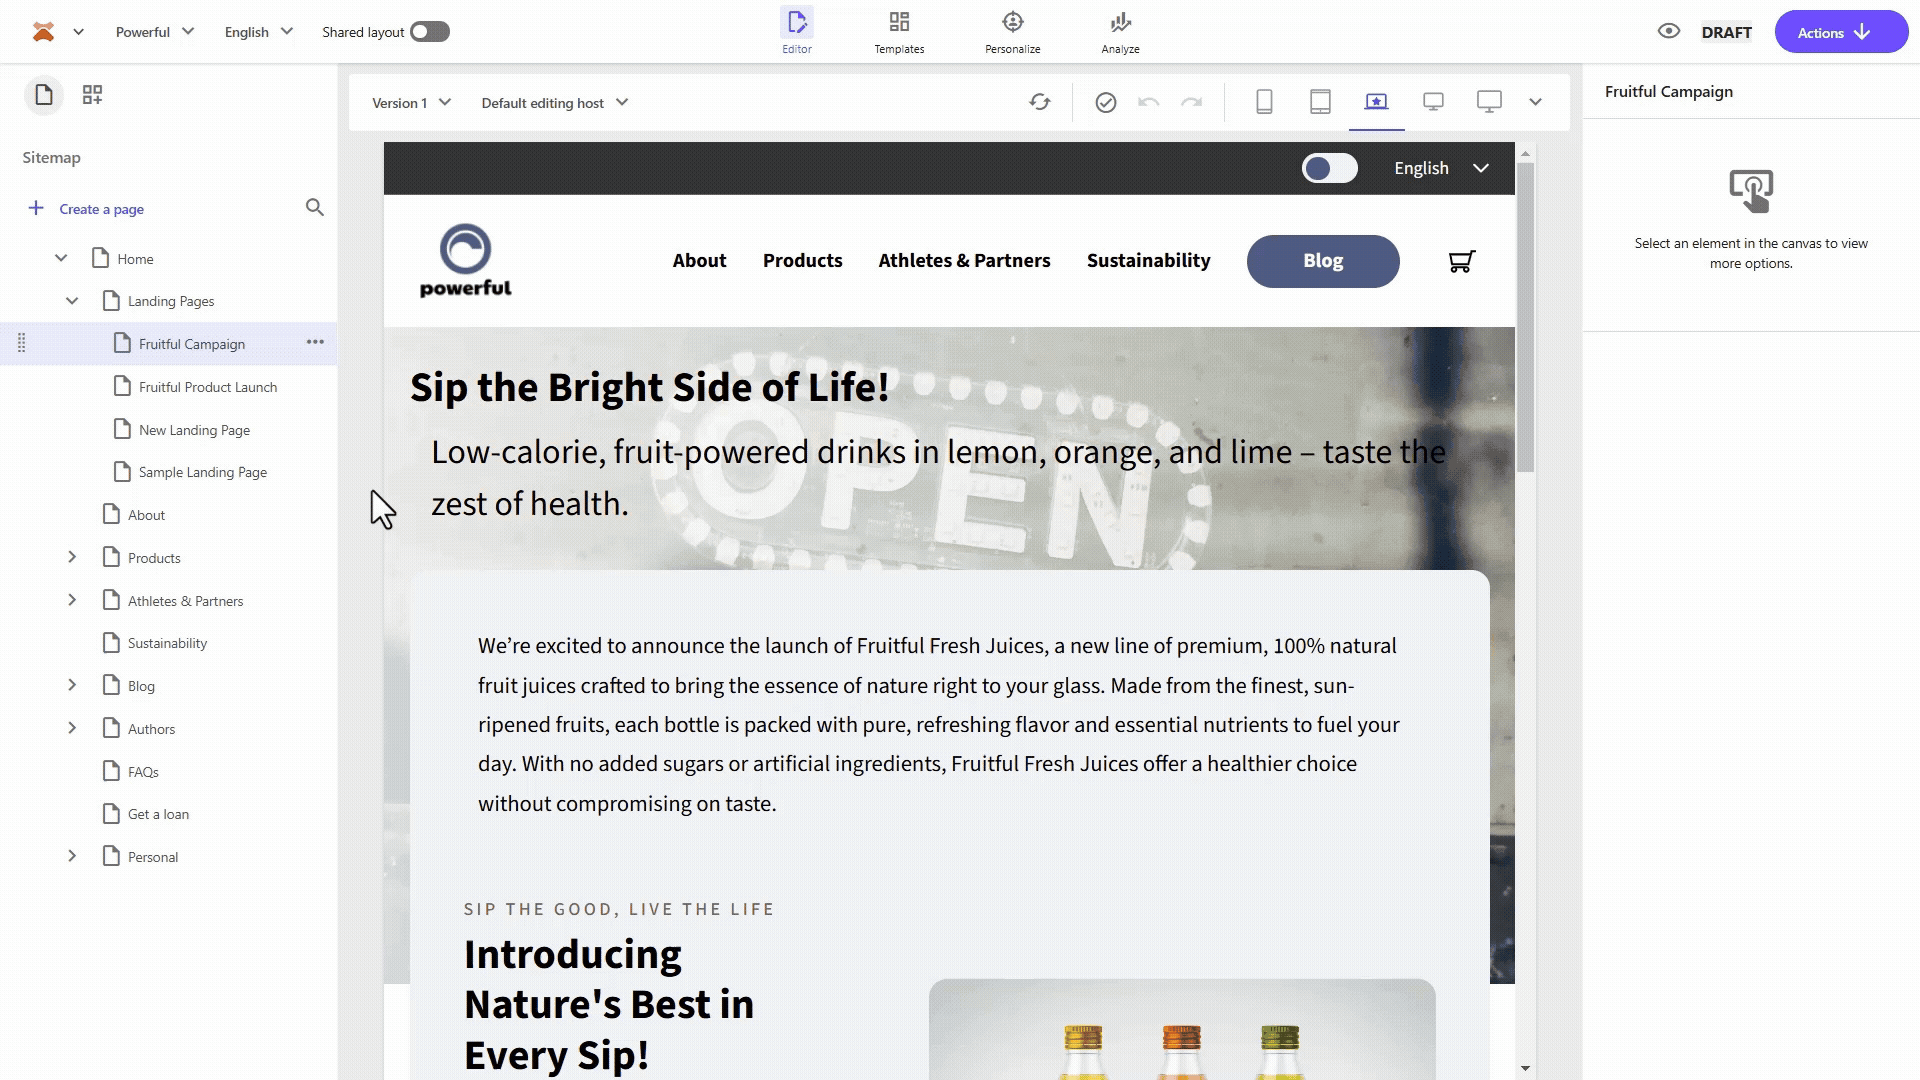
Task: Expand the Blog tree node
Action: coord(72,685)
